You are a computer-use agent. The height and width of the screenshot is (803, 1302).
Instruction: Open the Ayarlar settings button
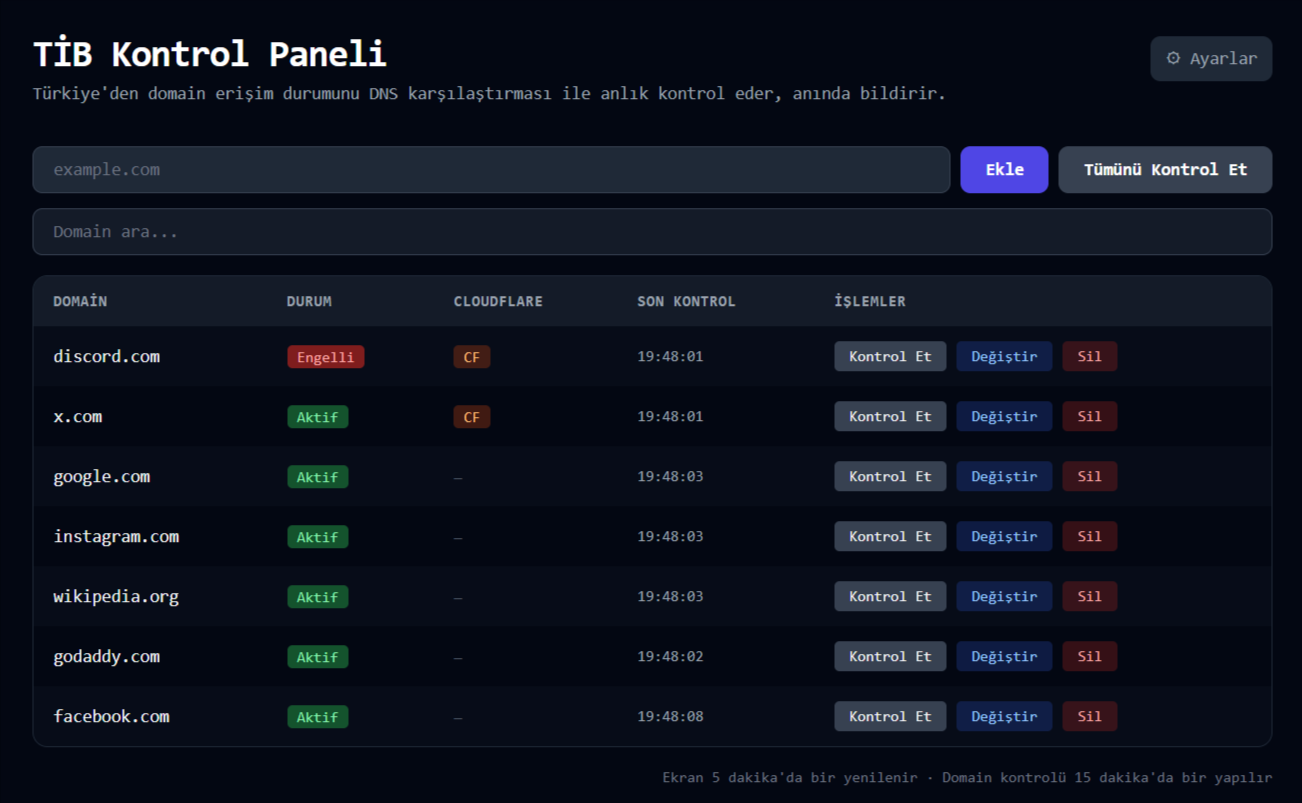1211,59
